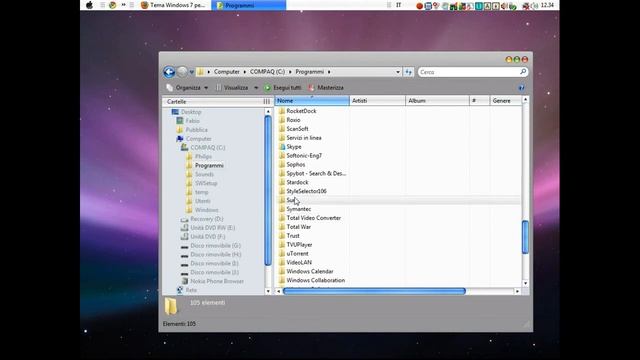This screenshot has height=360, width=640.
Task: Open the Organizza menu
Action: 187,88
